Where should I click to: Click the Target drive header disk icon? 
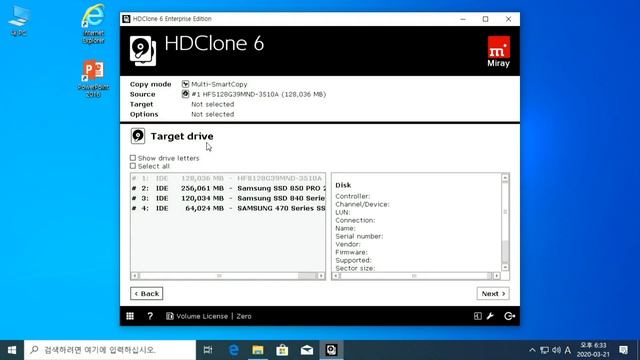[x=138, y=136]
